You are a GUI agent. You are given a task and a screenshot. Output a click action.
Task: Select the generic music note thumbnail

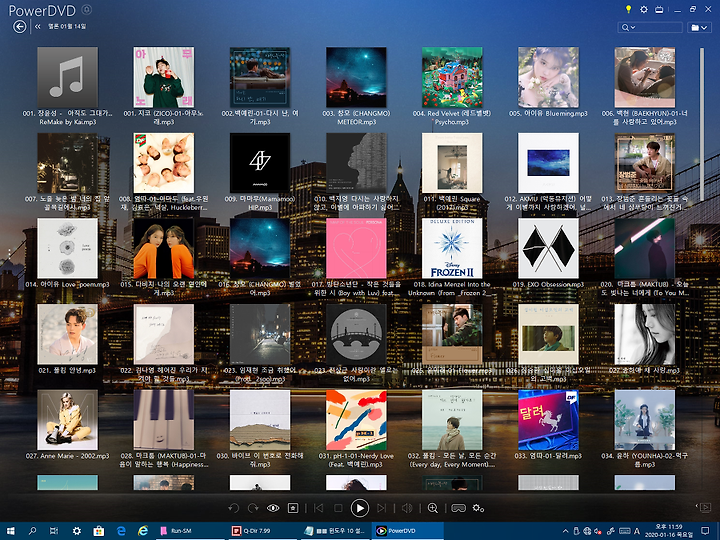tap(68, 77)
